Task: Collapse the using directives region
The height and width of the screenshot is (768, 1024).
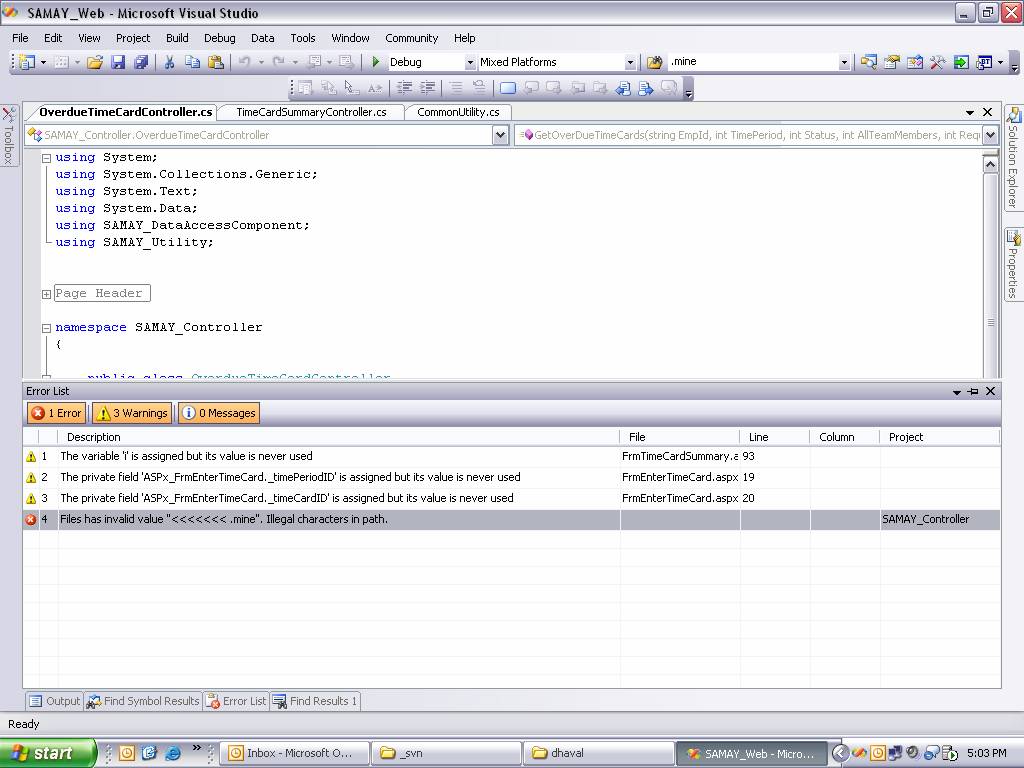Action: pos(46,158)
